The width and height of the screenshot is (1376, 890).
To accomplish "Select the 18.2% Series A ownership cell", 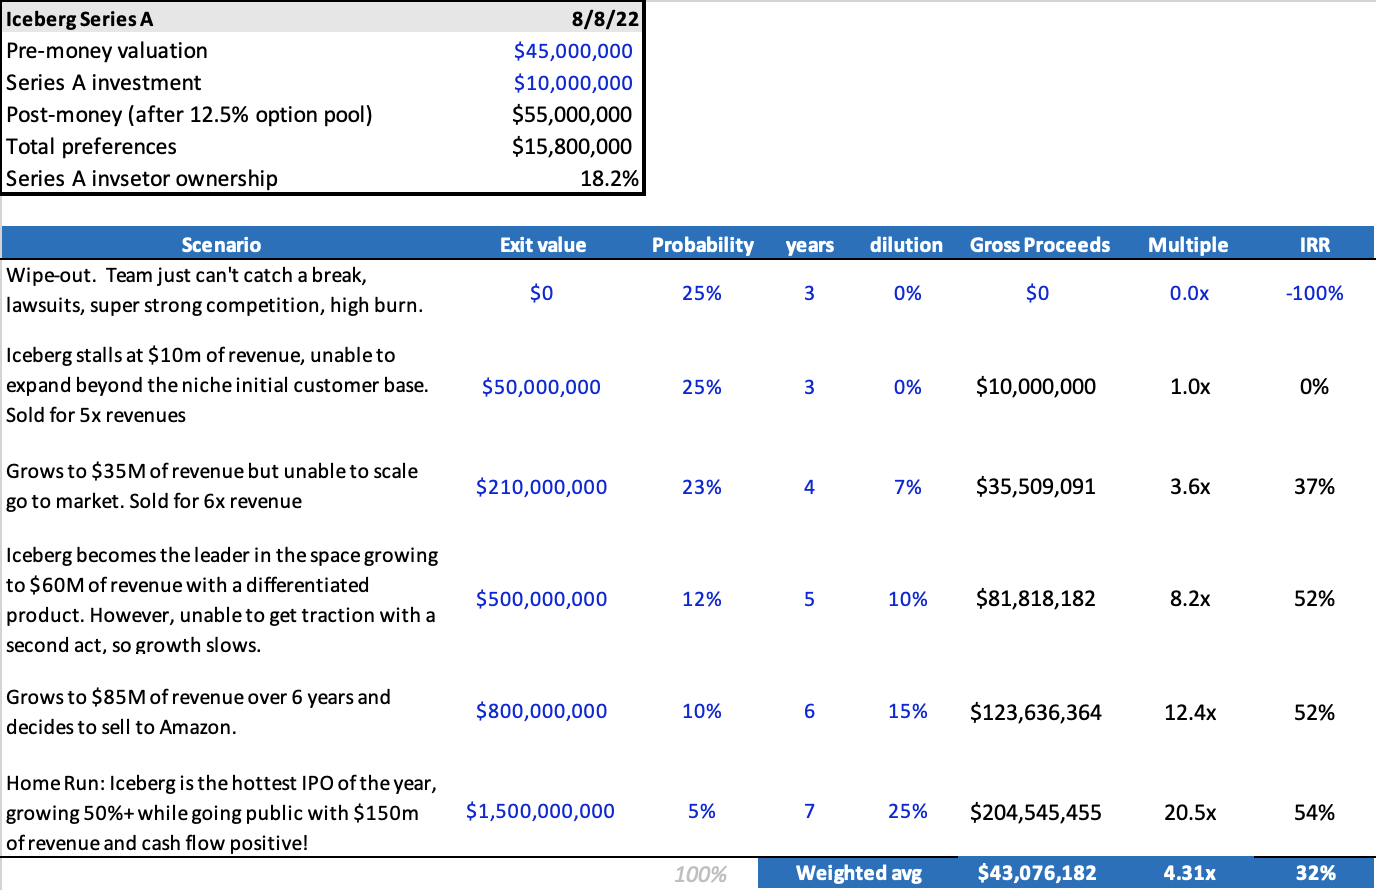I will point(608,179).
